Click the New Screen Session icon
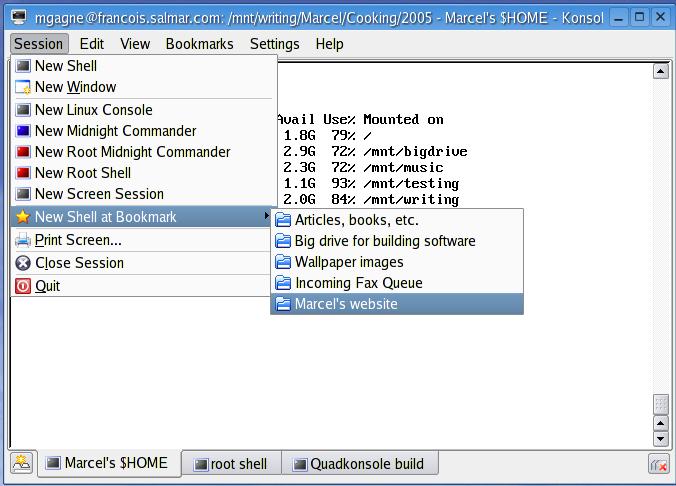The width and height of the screenshot is (676, 486). tap(23, 194)
